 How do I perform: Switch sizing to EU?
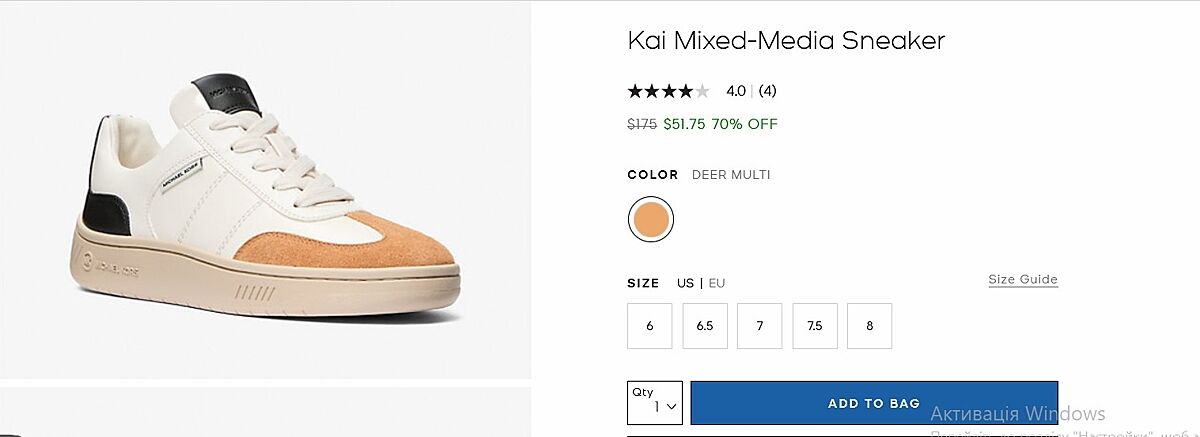(717, 283)
